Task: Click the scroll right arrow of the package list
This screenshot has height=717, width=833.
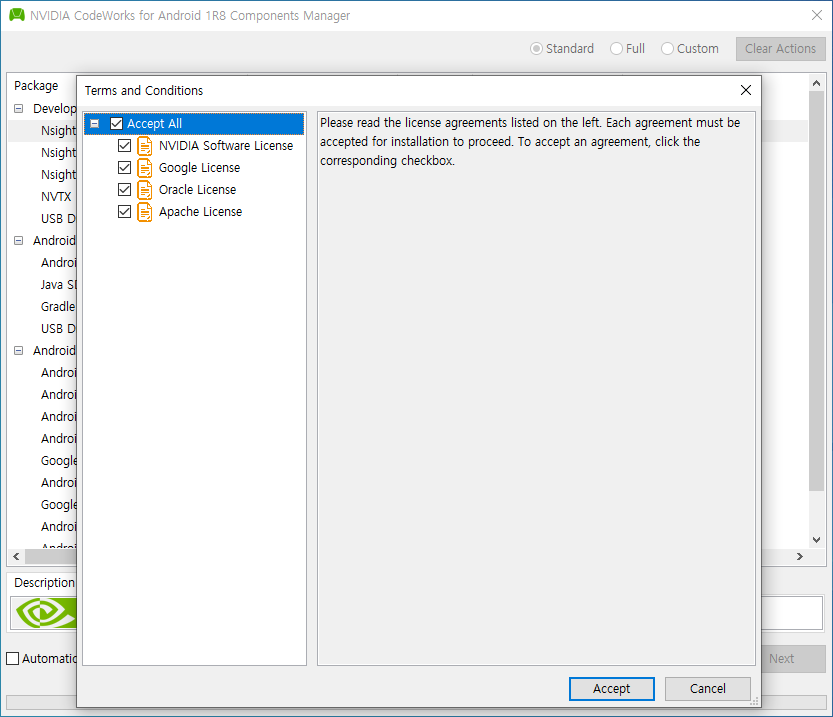Action: pyautogui.click(x=800, y=557)
